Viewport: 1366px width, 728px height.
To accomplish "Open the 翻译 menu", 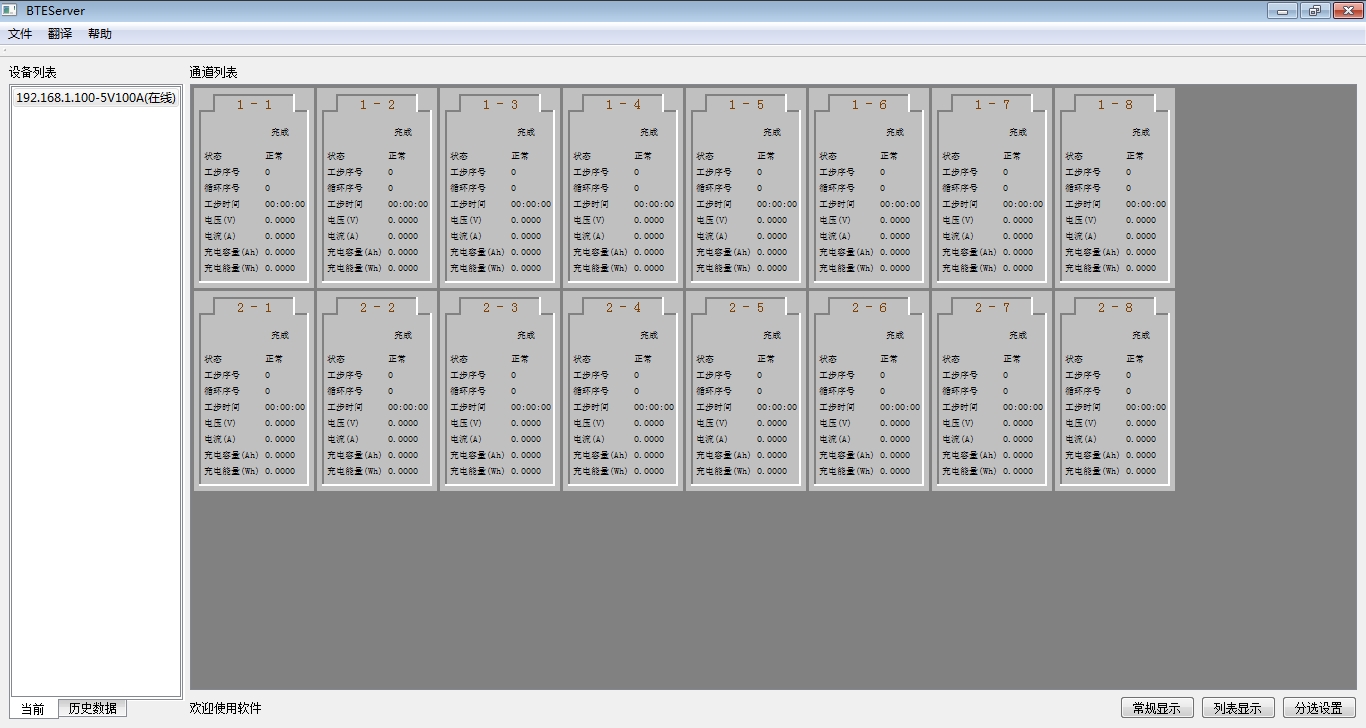I will [x=60, y=34].
